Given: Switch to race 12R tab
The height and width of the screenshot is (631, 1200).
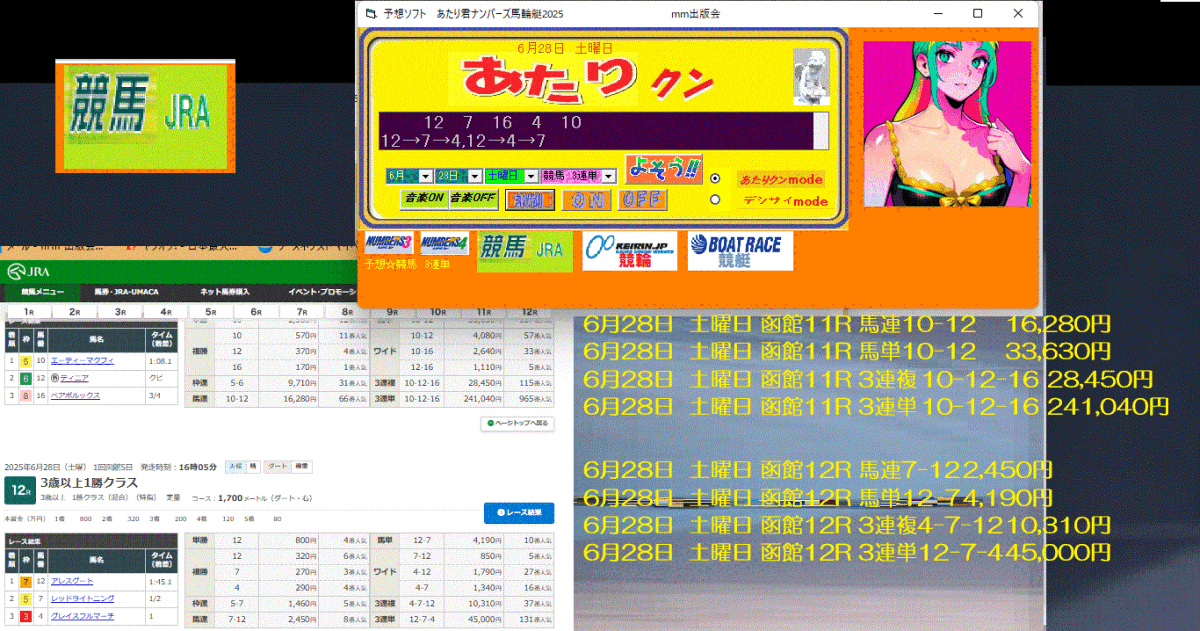Looking at the screenshot, I should pyautogui.click(x=529, y=312).
